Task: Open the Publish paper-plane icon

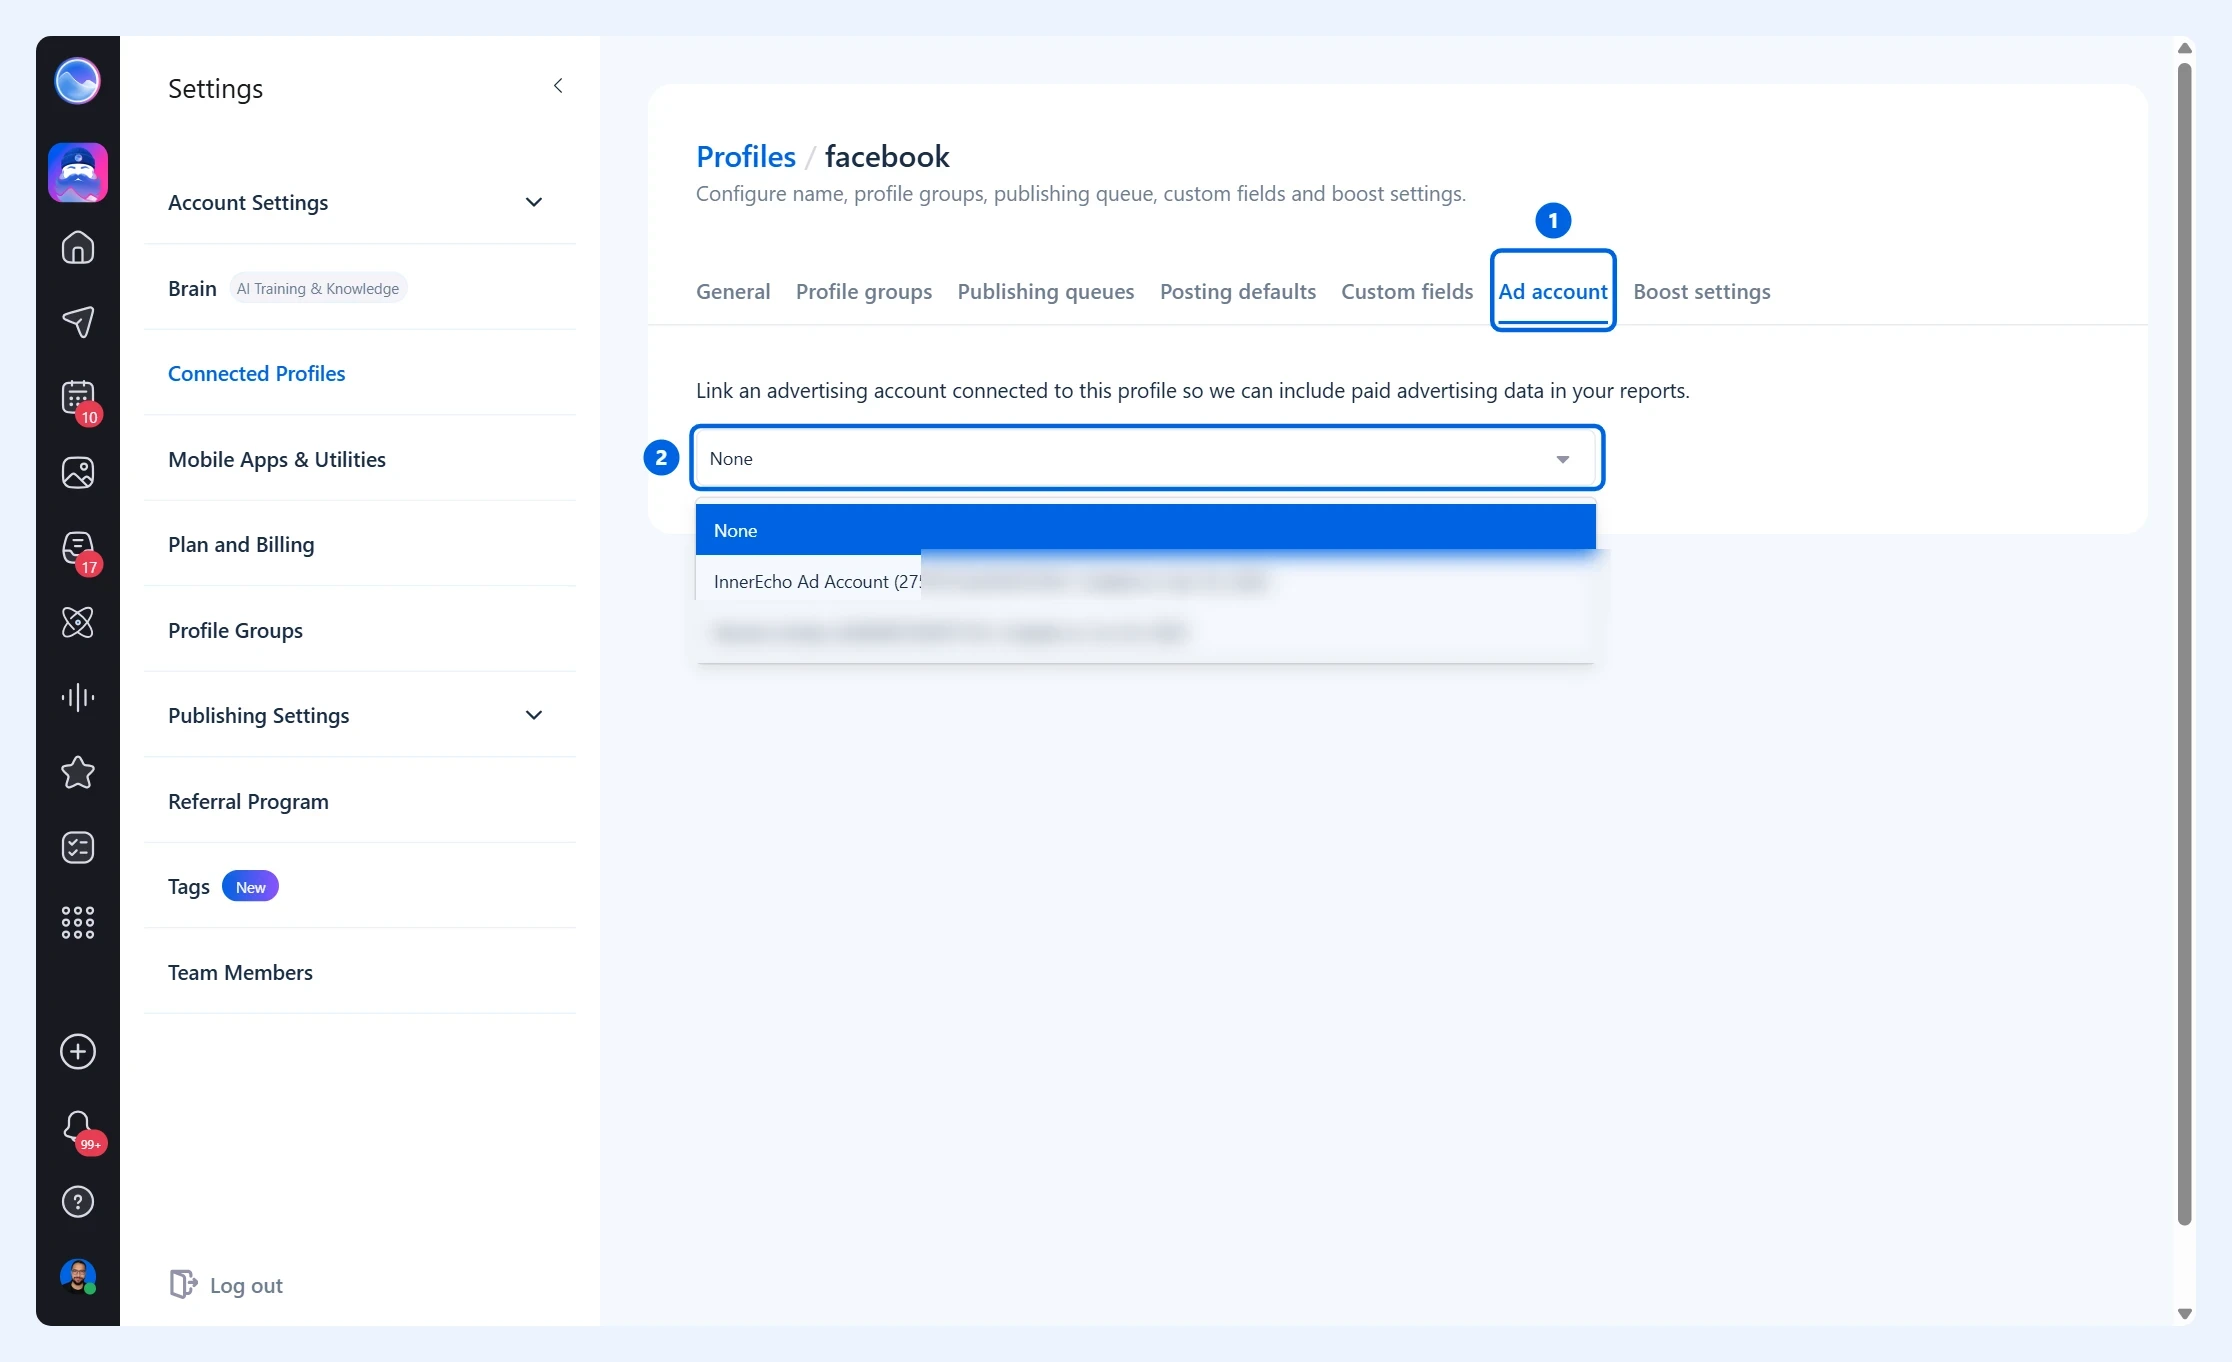Action: (x=78, y=322)
